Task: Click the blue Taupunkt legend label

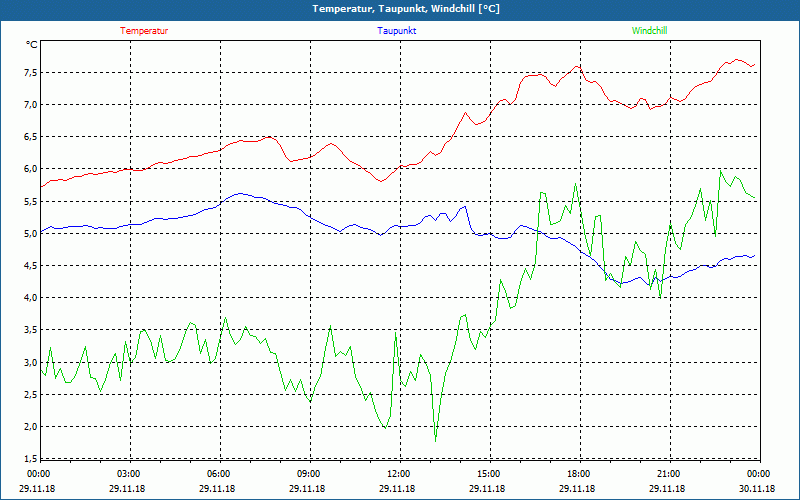Action: 396,31
